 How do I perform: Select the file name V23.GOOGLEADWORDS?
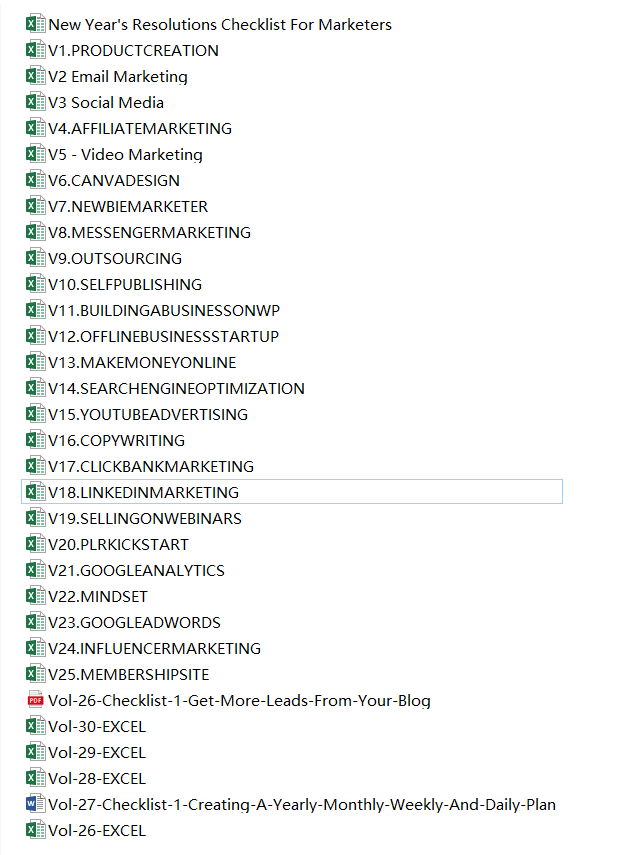pyautogui.click(x=135, y=623)
